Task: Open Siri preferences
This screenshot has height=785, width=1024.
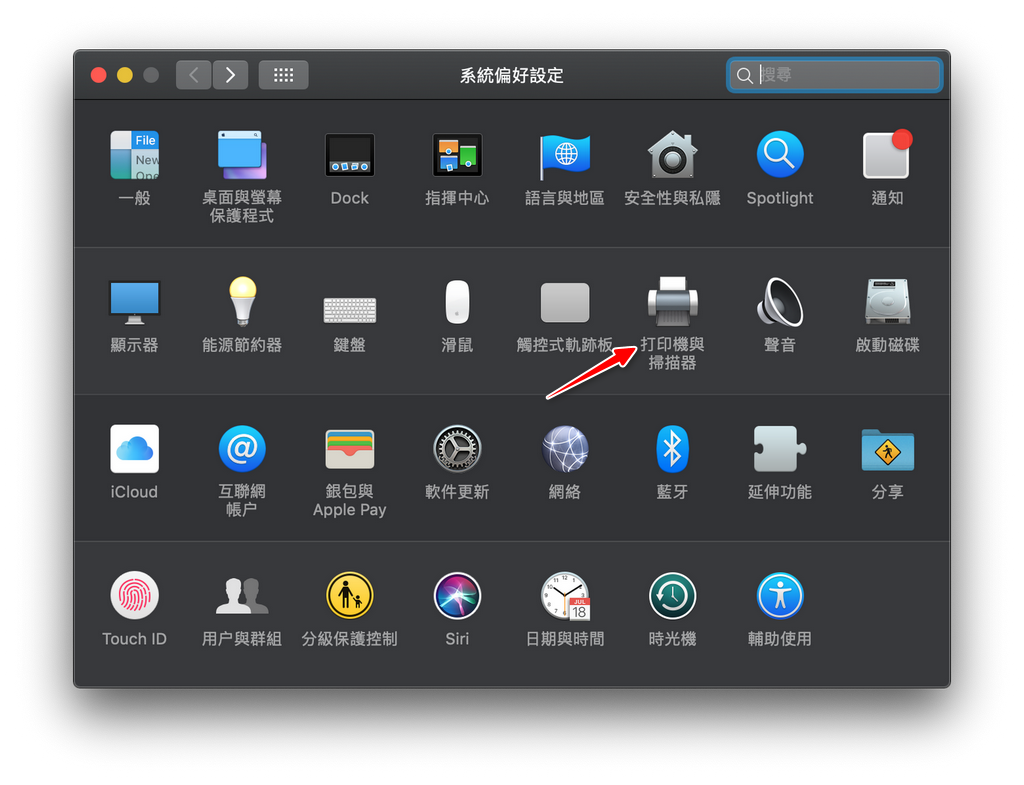Action: tap(457, 597)
